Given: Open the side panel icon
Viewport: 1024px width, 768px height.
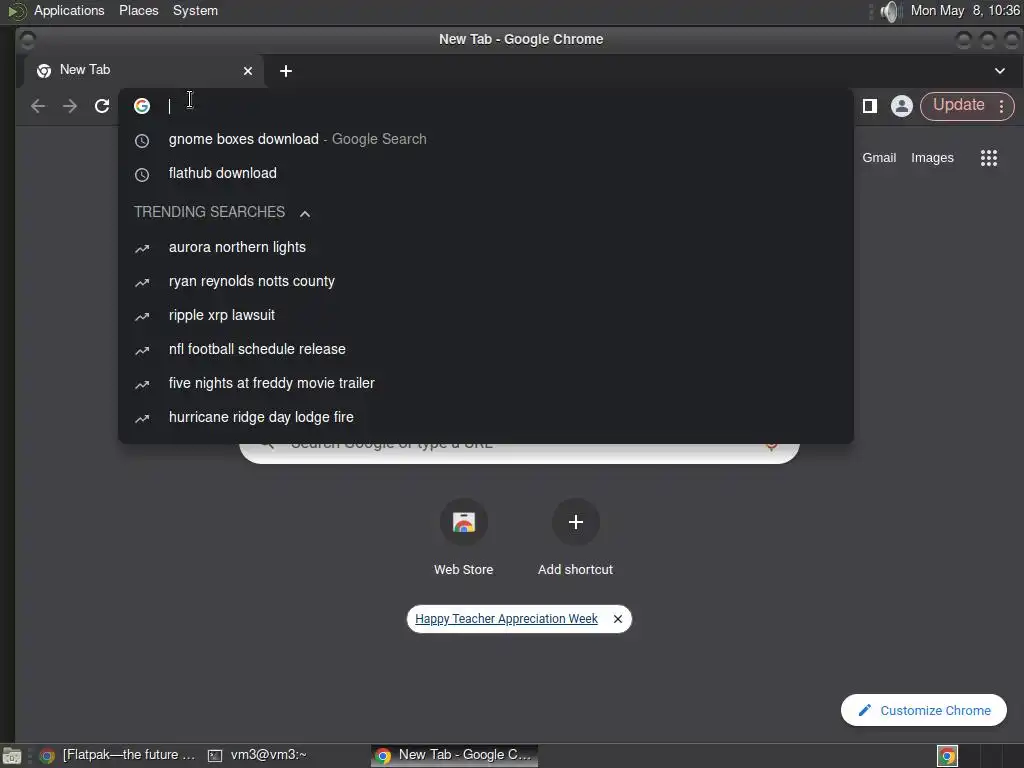Looking at the screenshot, I should point(869,106).
